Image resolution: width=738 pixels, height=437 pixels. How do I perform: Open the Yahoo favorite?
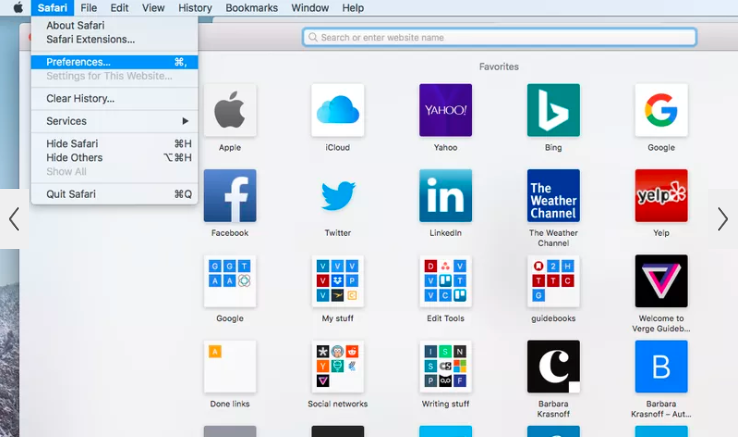445,110
